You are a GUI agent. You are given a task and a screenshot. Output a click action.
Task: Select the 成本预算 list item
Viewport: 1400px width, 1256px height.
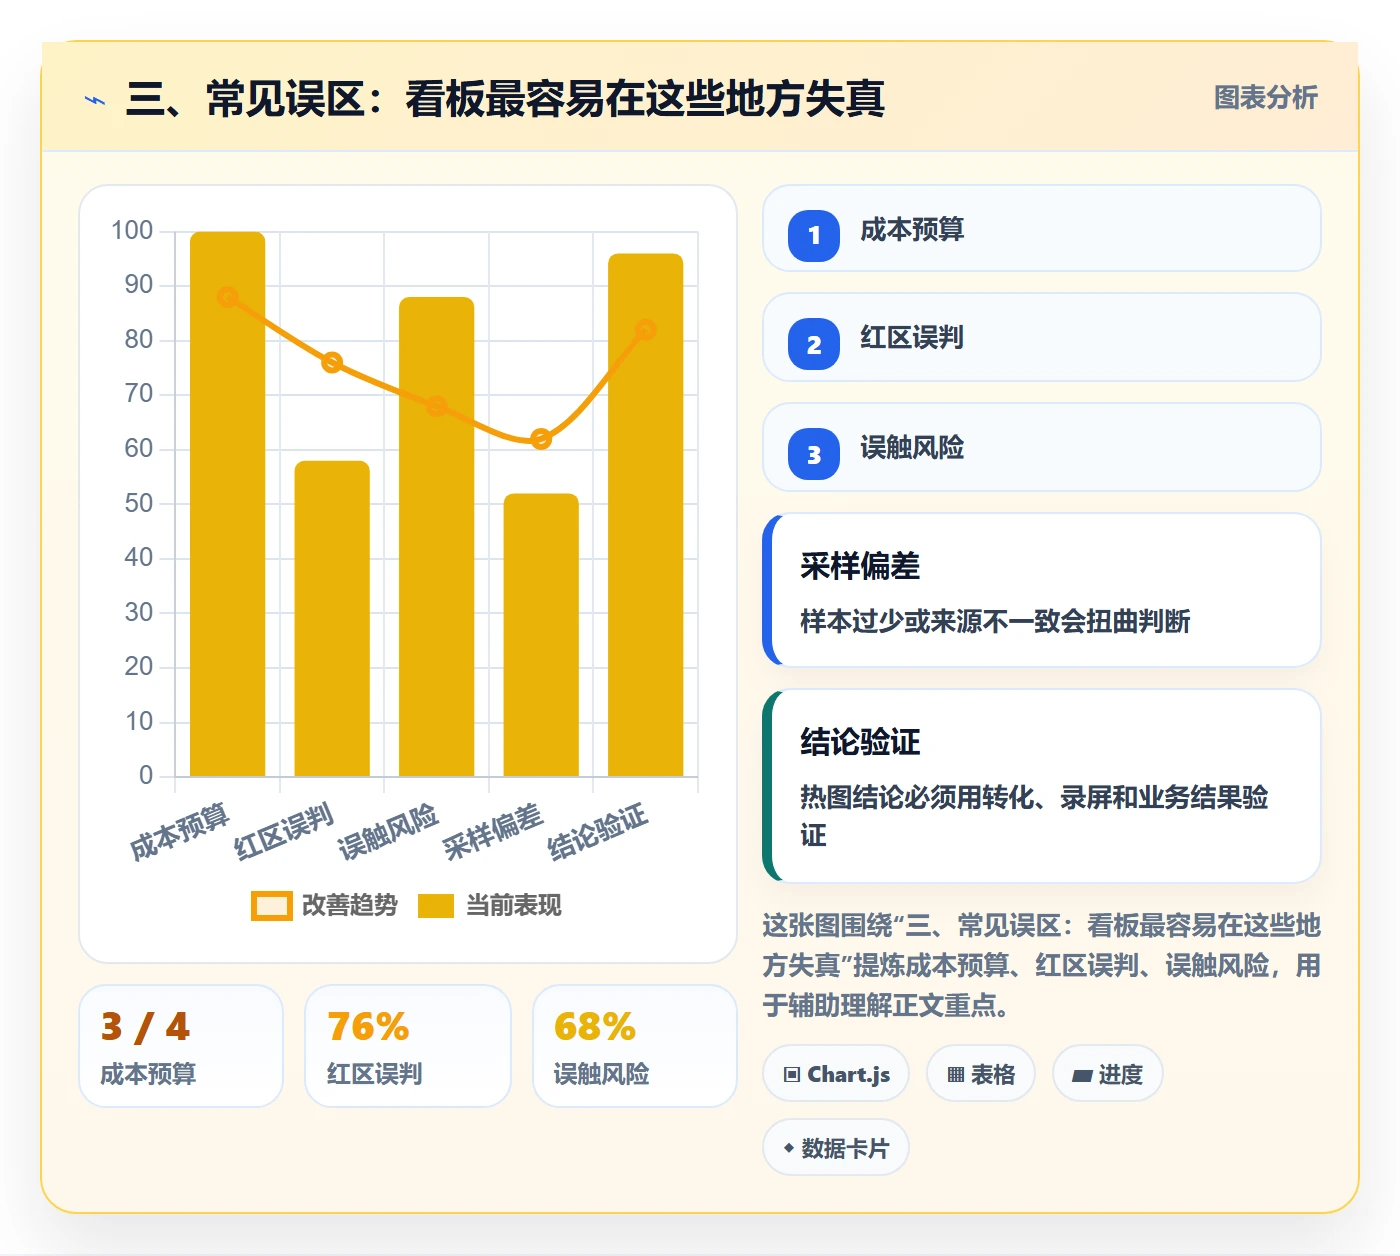(x=1042, y=228)
